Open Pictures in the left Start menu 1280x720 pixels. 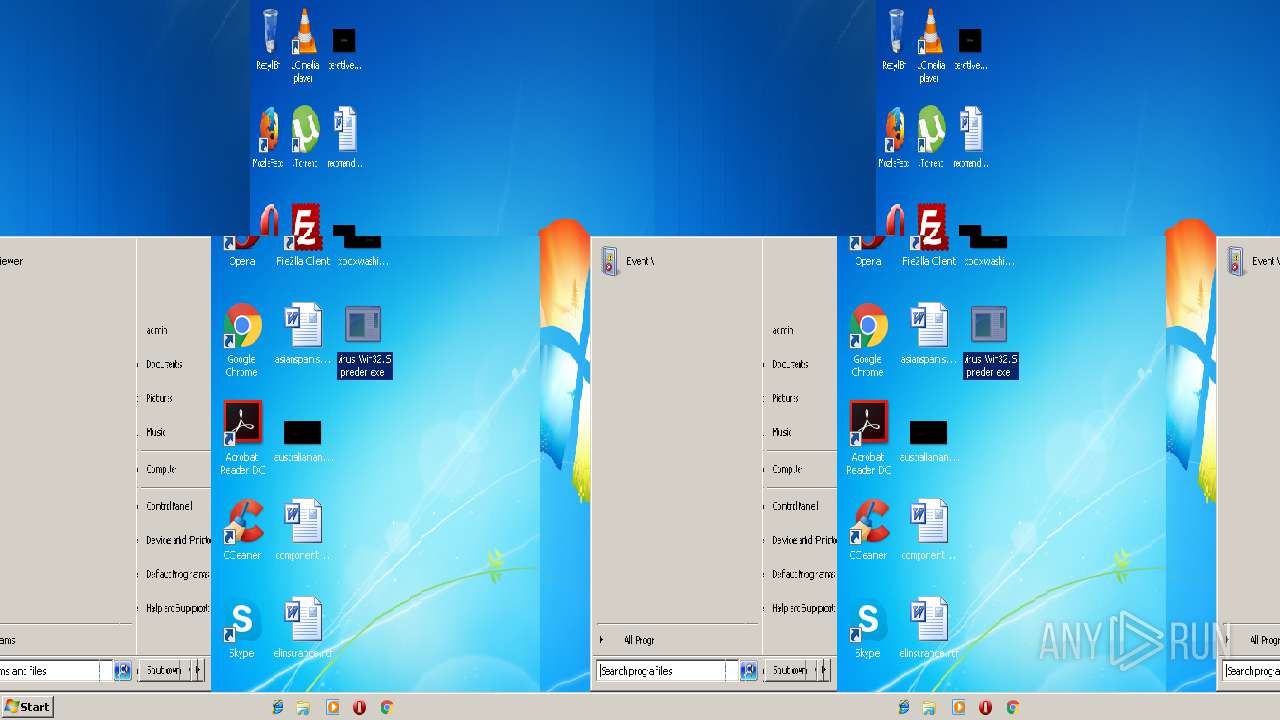point(159,398)
